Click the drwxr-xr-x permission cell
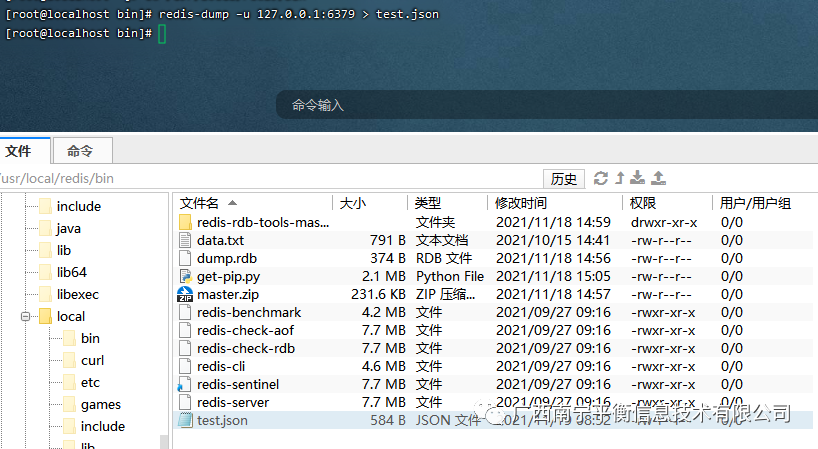Viewport: 818px width, 449px height. pyautogui.click(x=664, y=223)
